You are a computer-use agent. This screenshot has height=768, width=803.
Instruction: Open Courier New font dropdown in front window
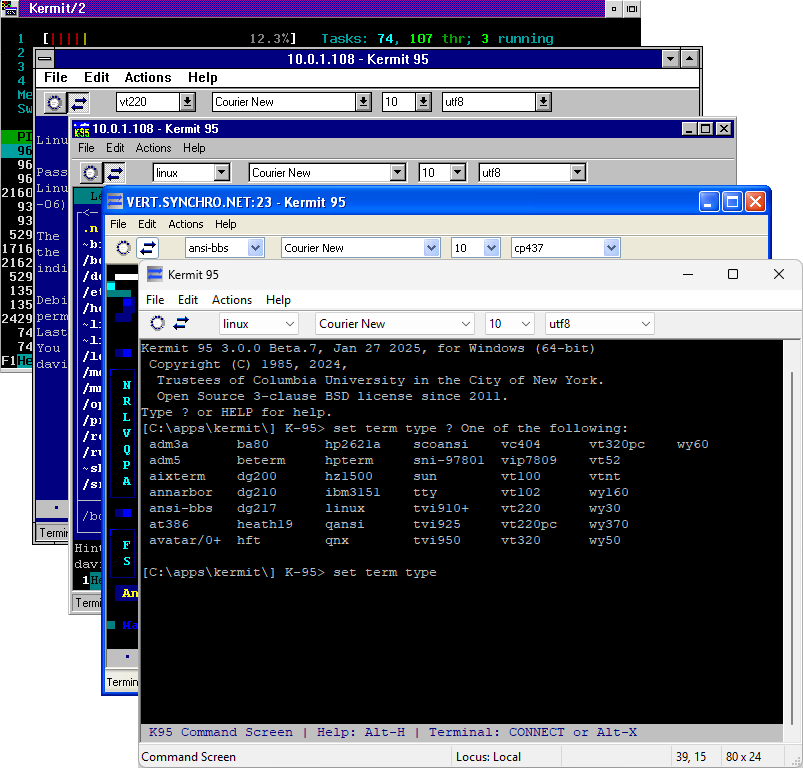(x=395, y=324)
